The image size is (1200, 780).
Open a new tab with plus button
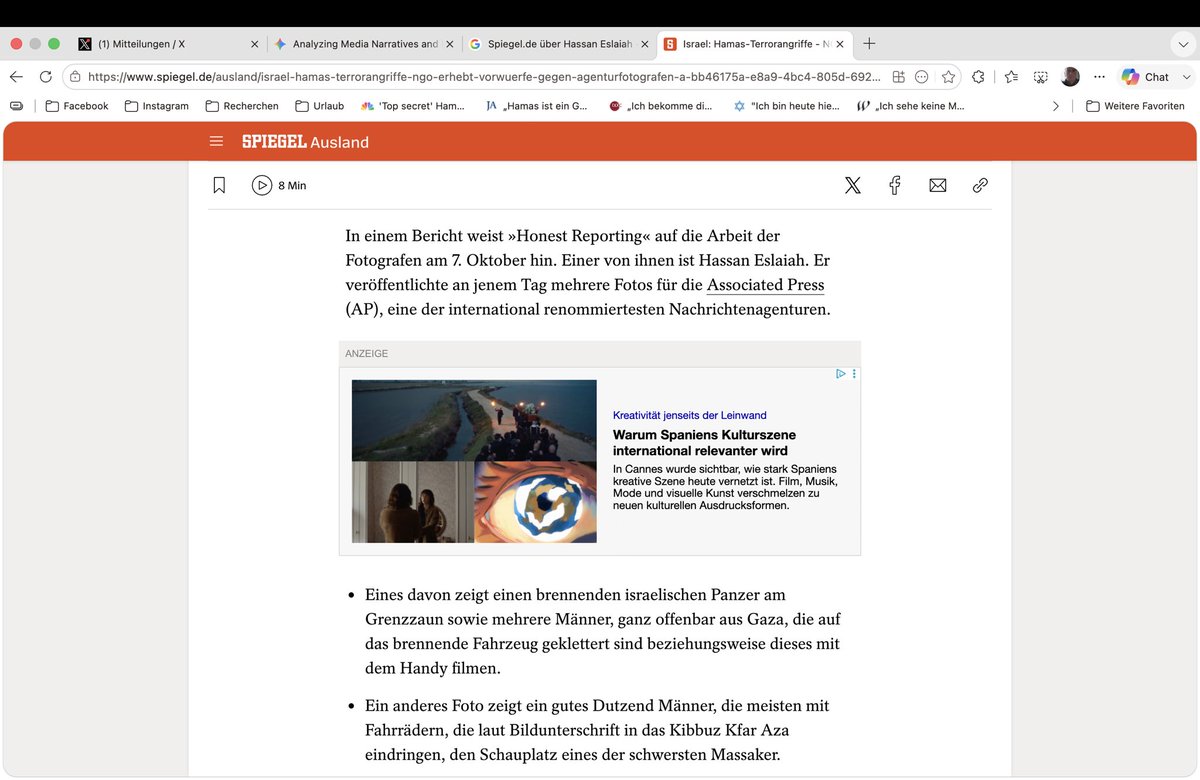click(x=869, y=43)
